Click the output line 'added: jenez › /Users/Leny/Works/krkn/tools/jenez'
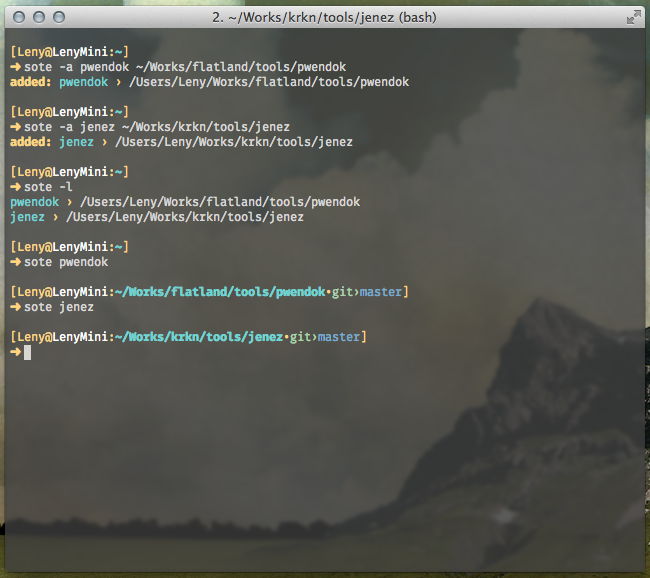650x578 pixels. click(x=181, y=142)
